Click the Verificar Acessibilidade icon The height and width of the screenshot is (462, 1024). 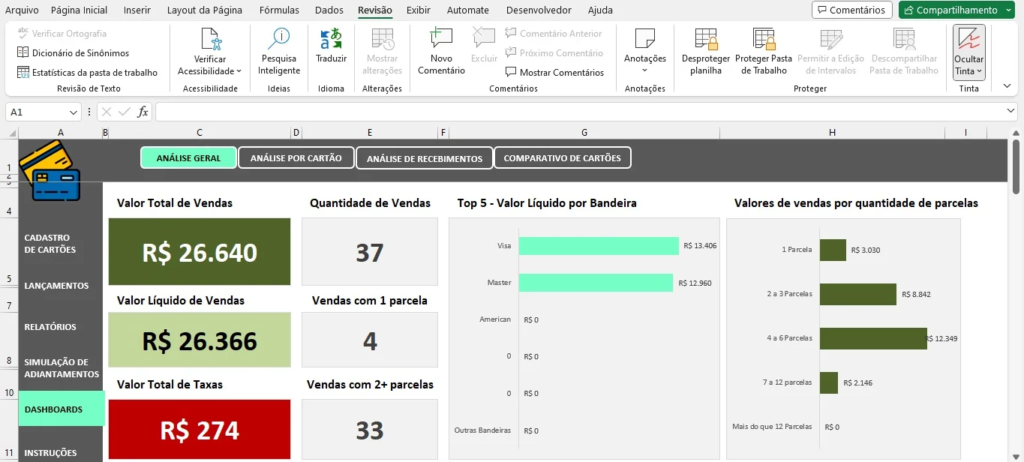(210, 40)
